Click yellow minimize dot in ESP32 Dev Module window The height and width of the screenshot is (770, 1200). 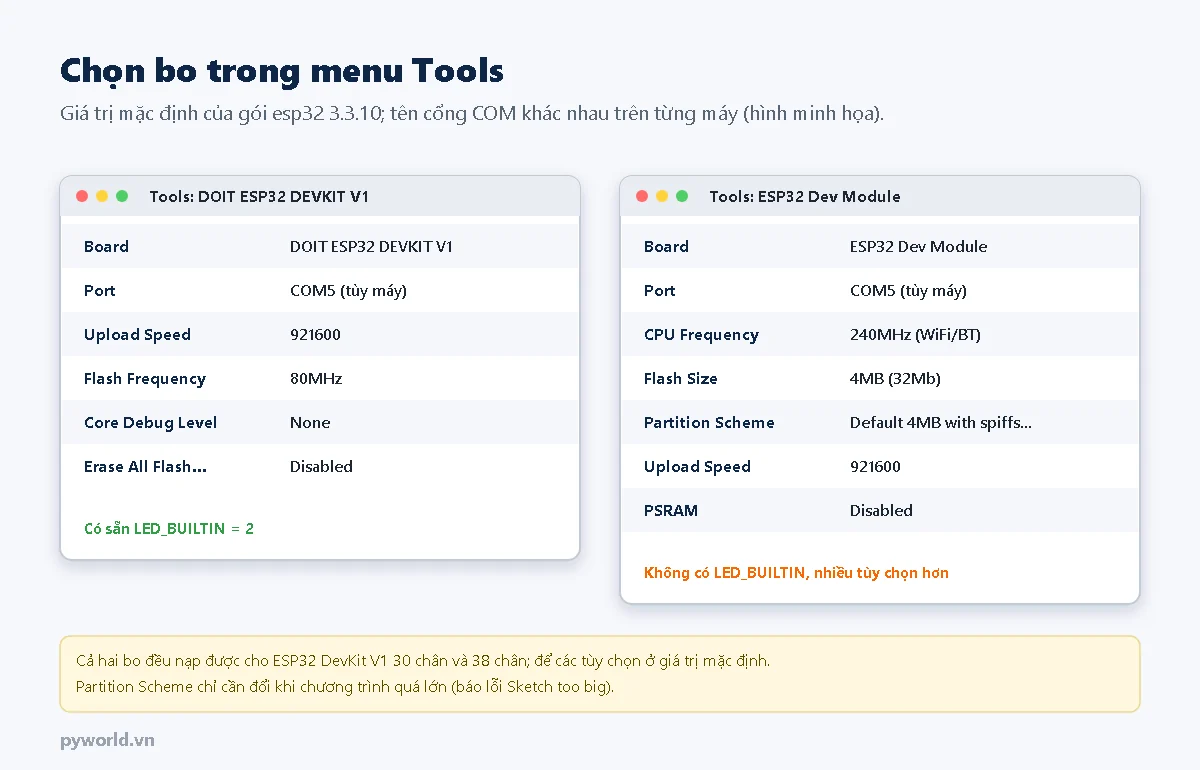(x=662, y=196)
